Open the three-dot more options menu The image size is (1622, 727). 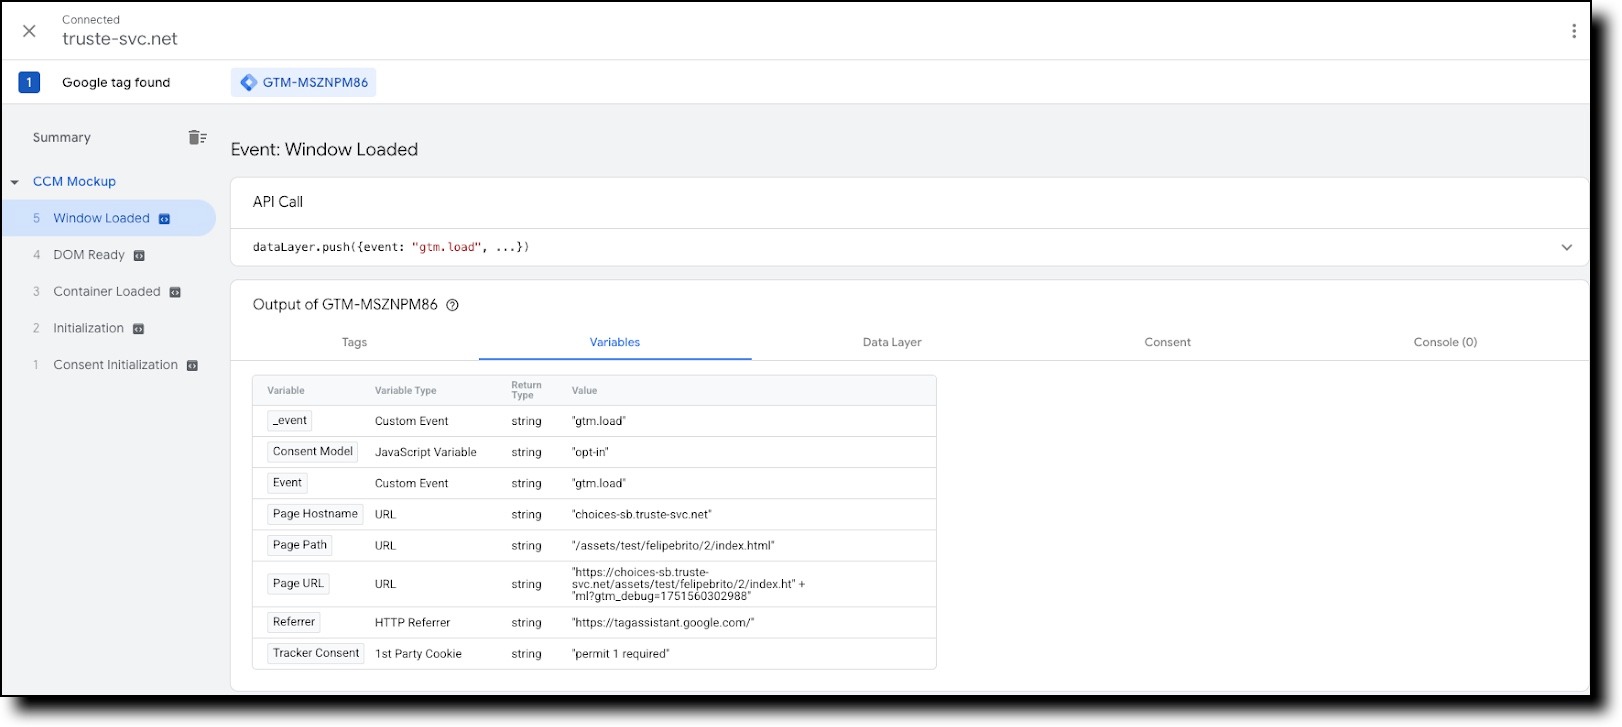point(1573,31)
